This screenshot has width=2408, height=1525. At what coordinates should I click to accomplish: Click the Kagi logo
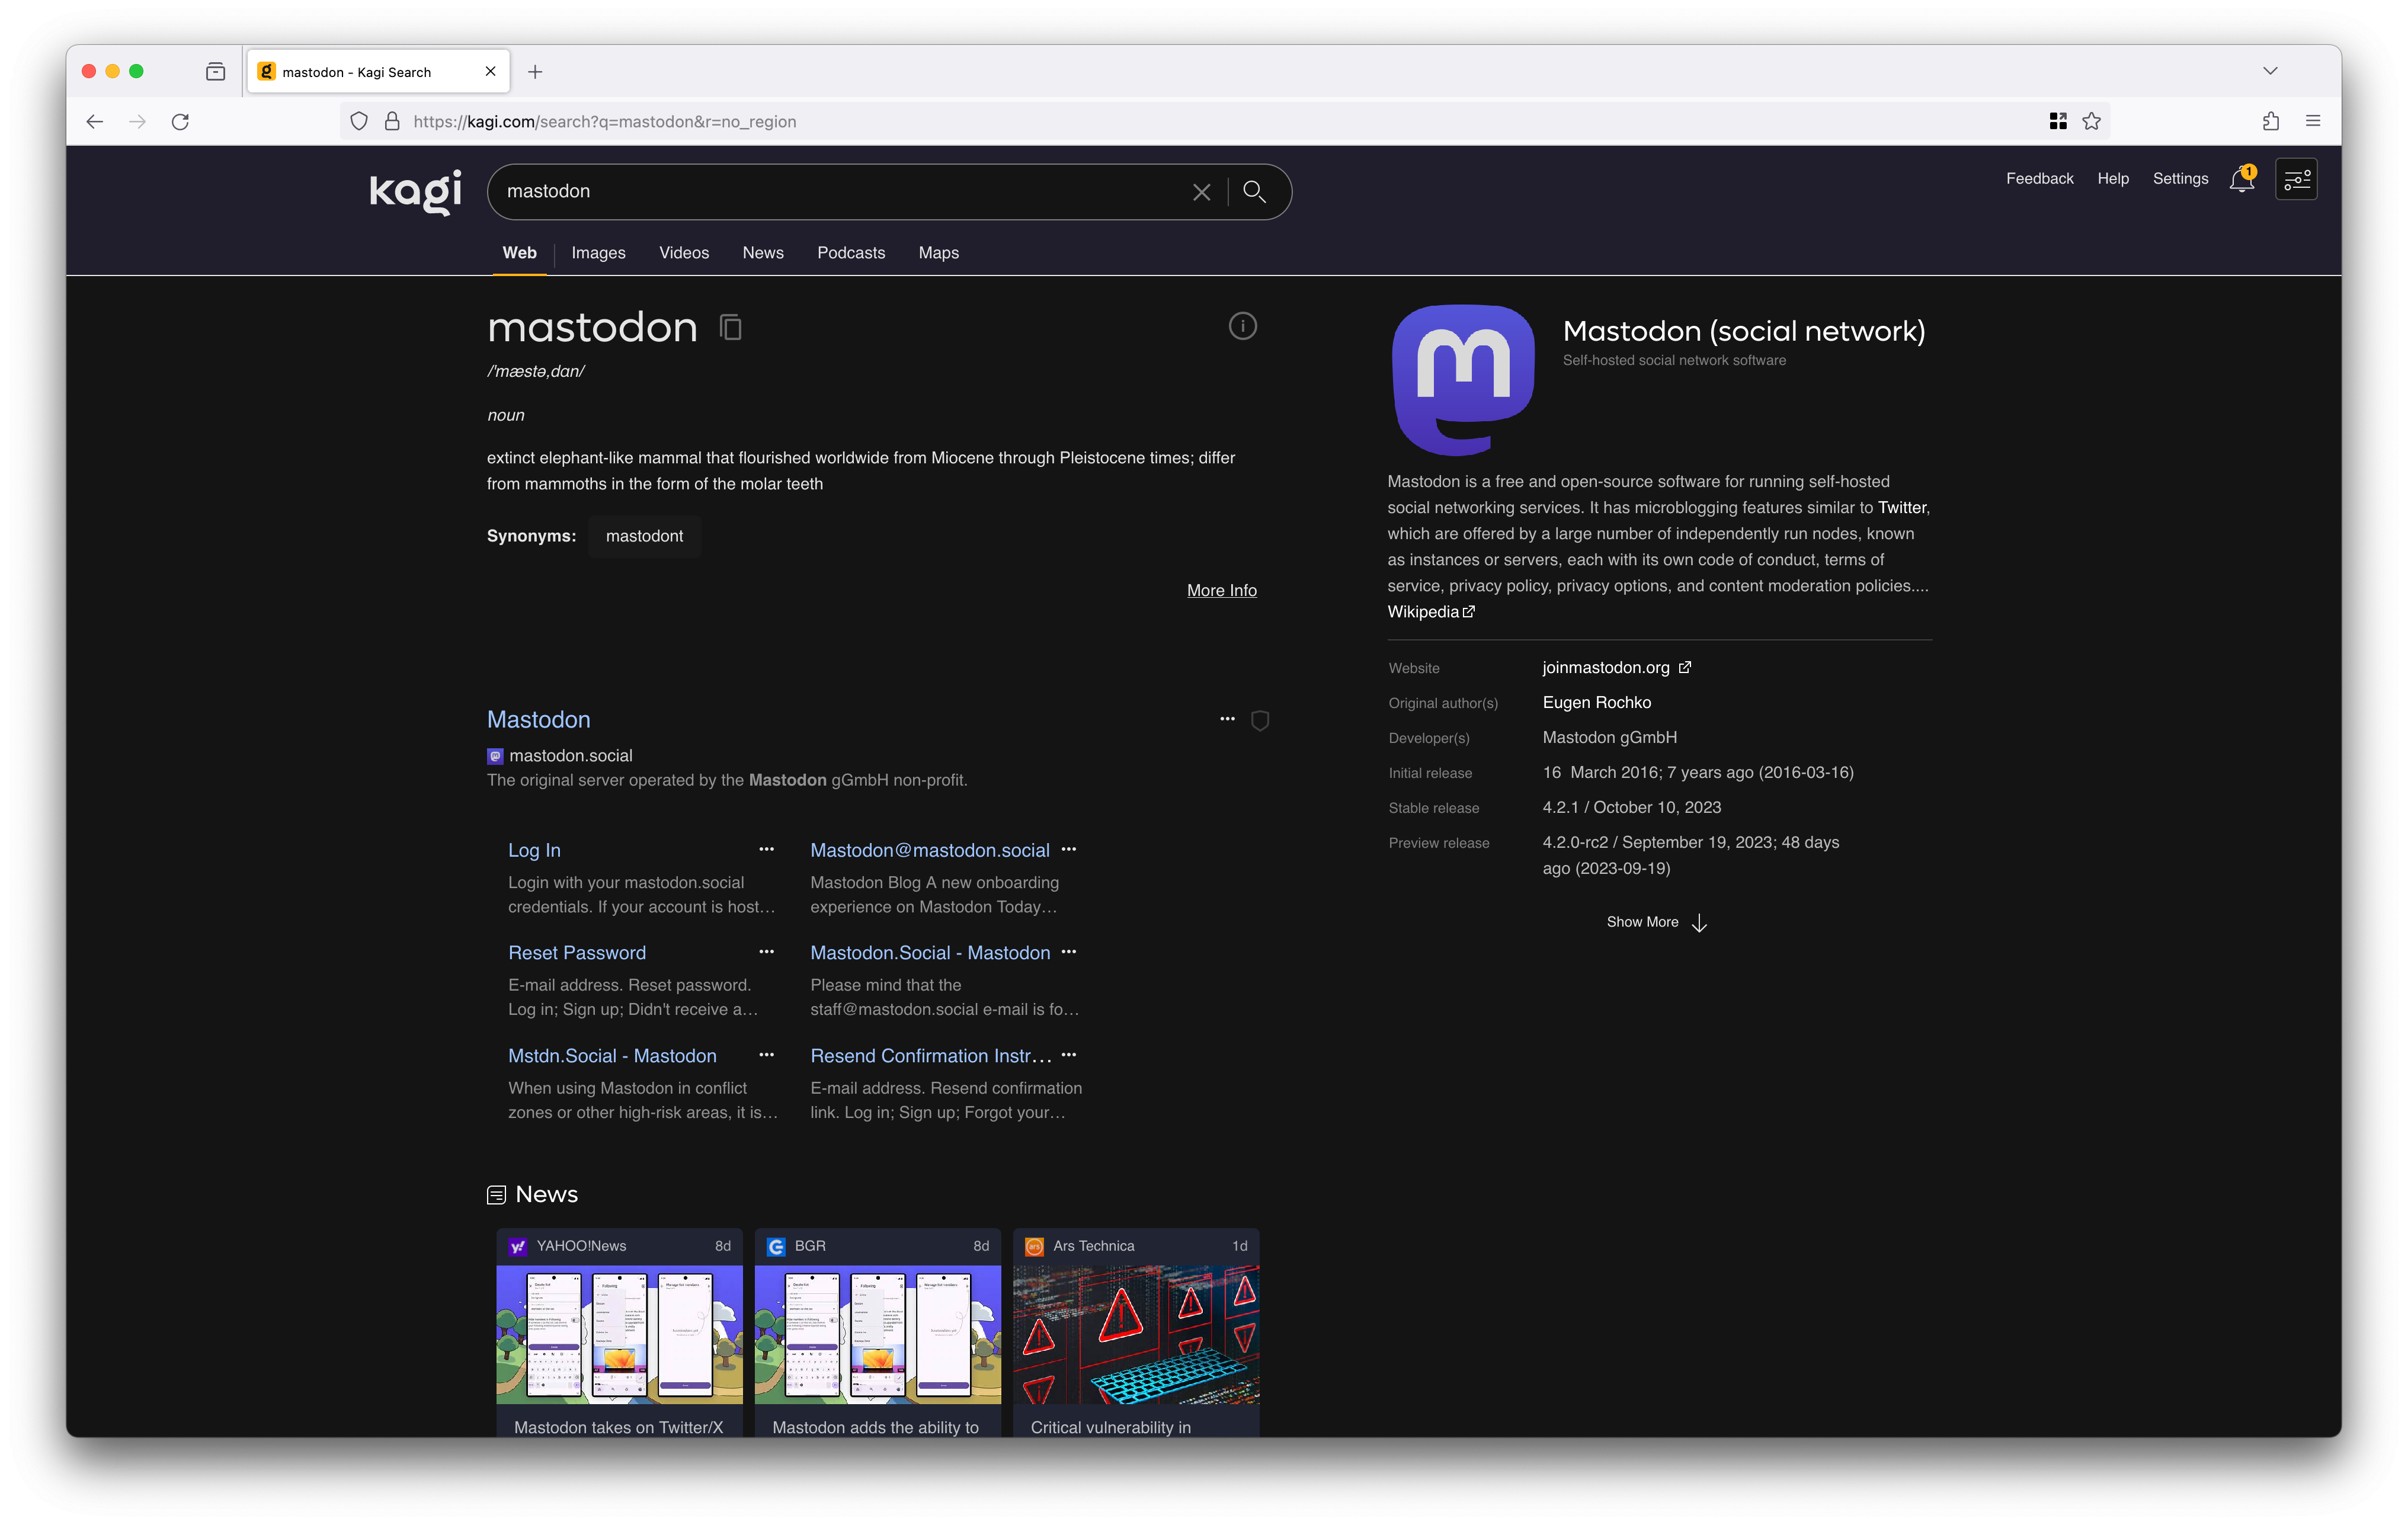[x=415, y=191]
